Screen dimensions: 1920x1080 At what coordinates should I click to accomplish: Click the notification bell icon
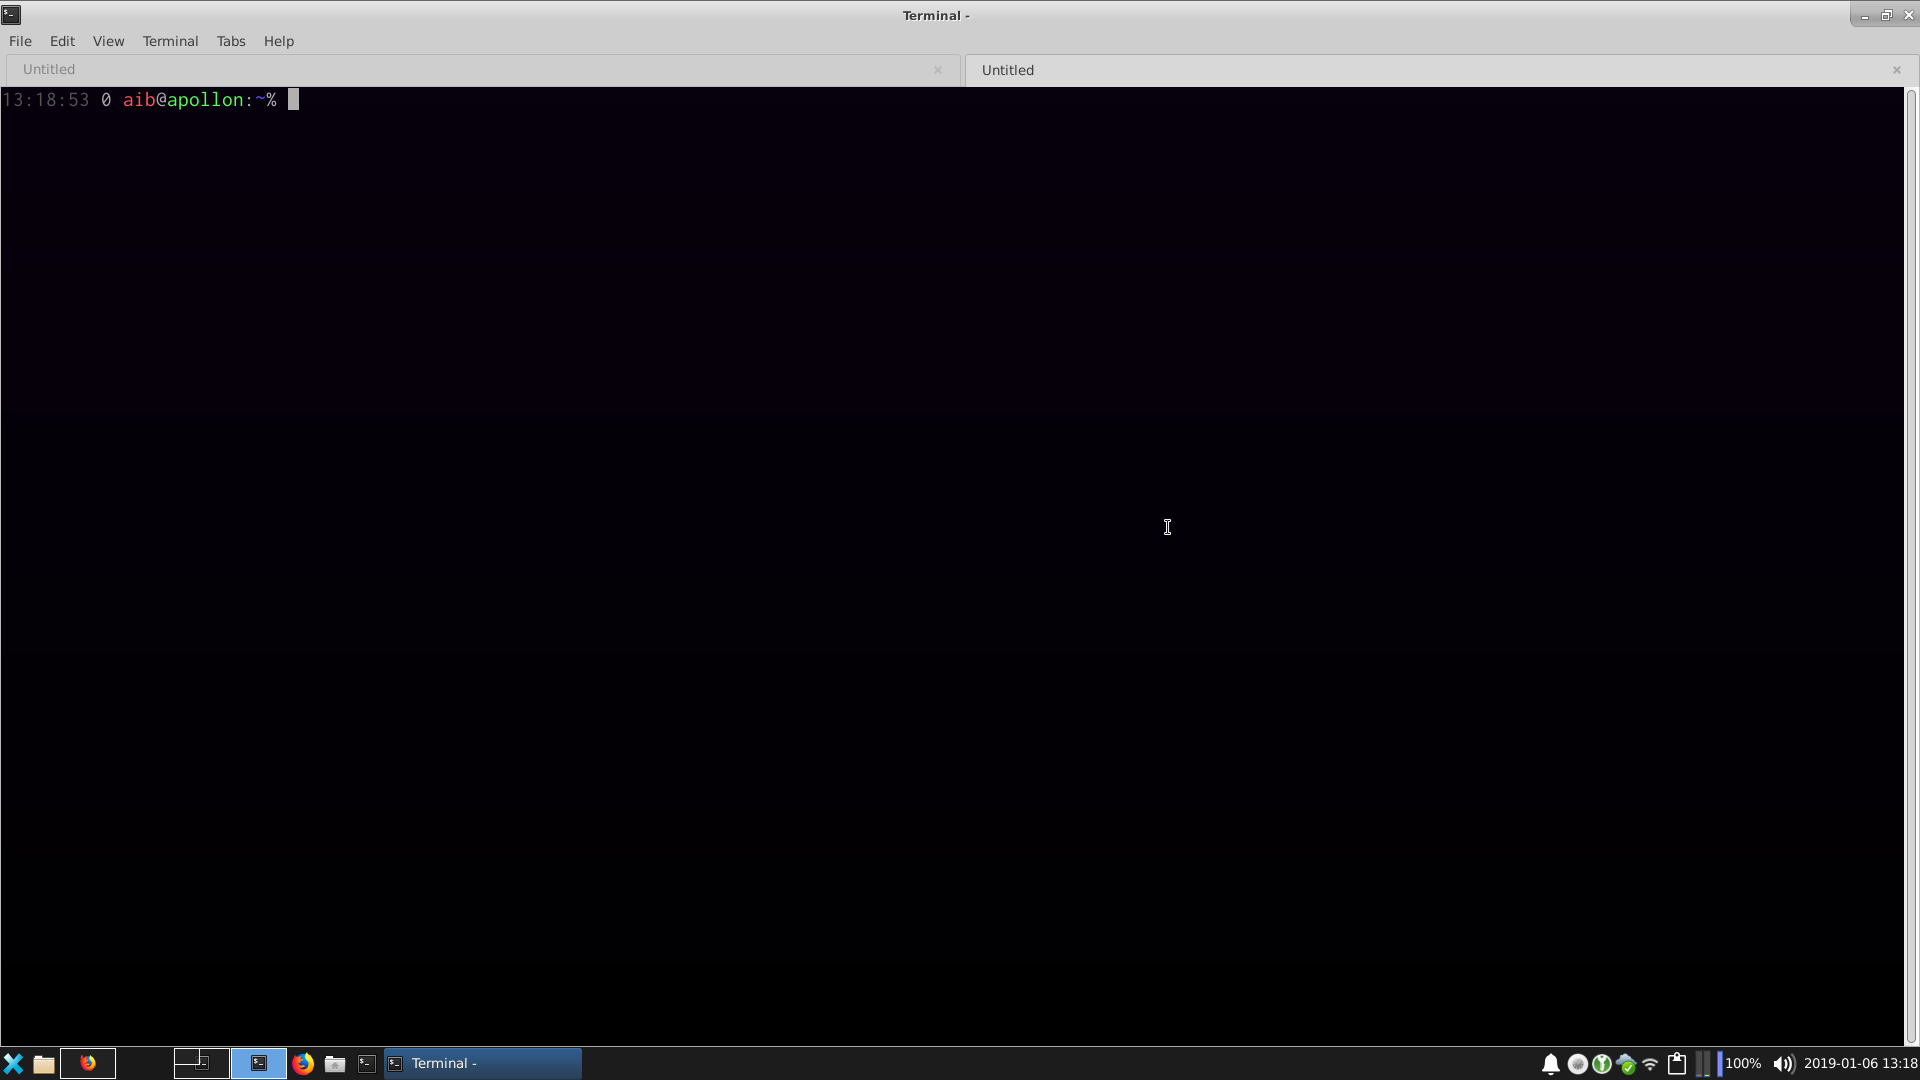1550,1063
